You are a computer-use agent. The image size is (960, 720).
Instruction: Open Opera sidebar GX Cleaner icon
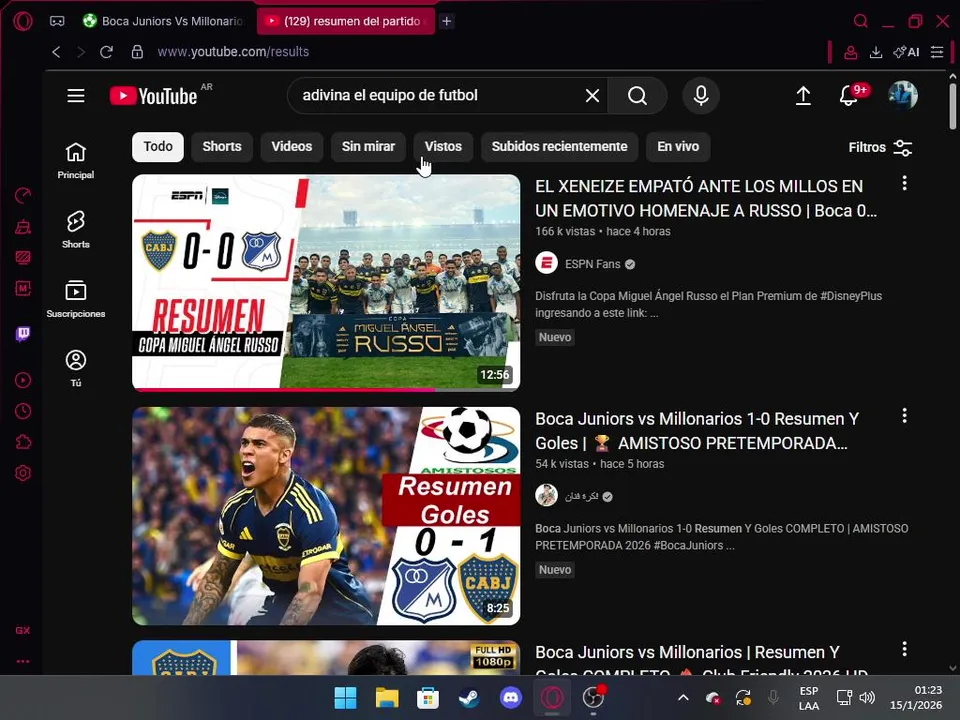[23, 227]
